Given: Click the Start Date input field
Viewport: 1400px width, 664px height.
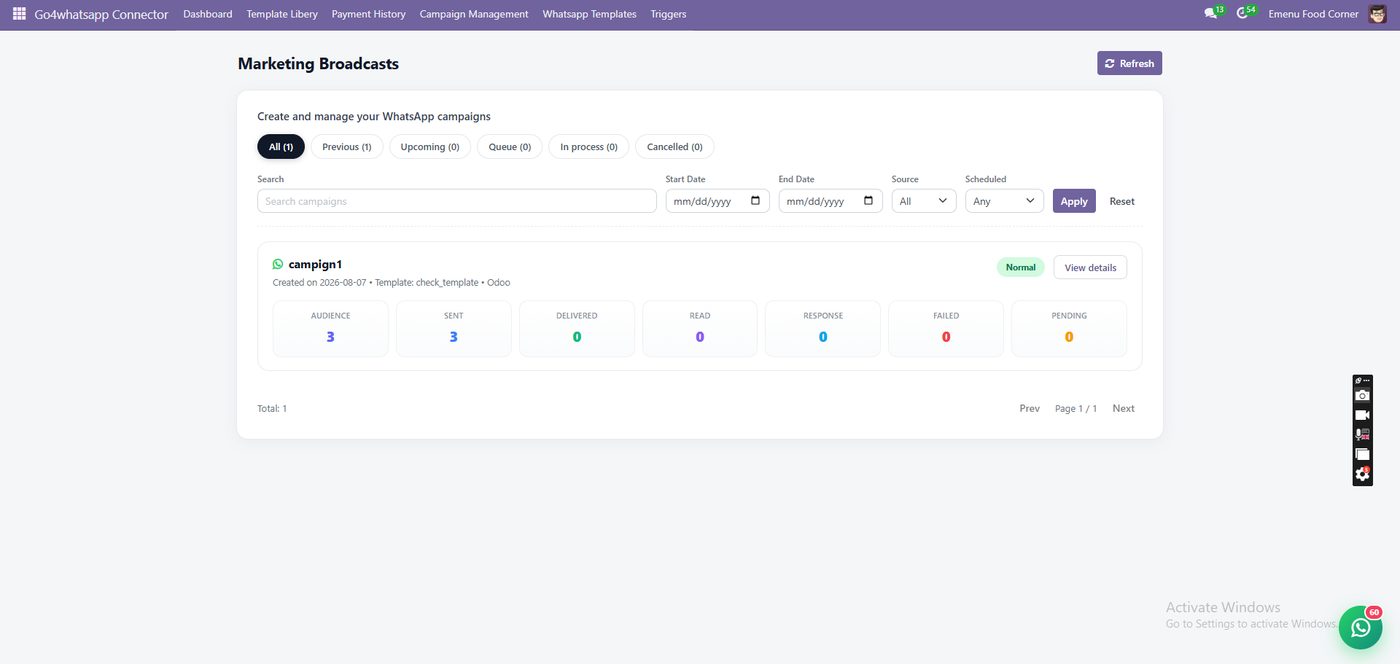Looking at the screenshot, I should (x=717, y=201).
